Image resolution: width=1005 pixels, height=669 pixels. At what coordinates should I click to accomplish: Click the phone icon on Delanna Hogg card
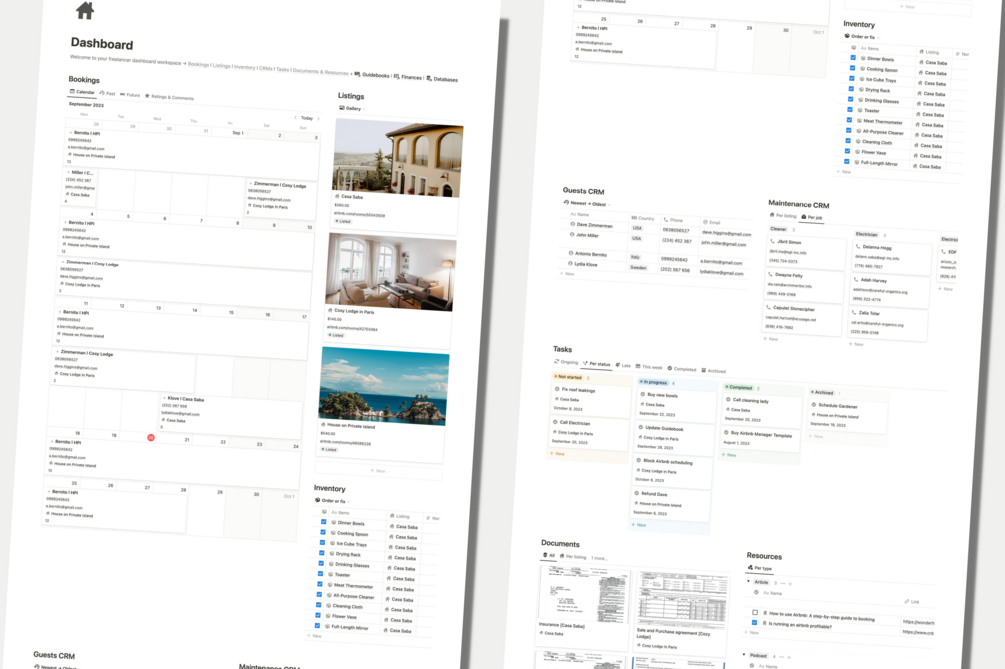click(x=858, y=246)
